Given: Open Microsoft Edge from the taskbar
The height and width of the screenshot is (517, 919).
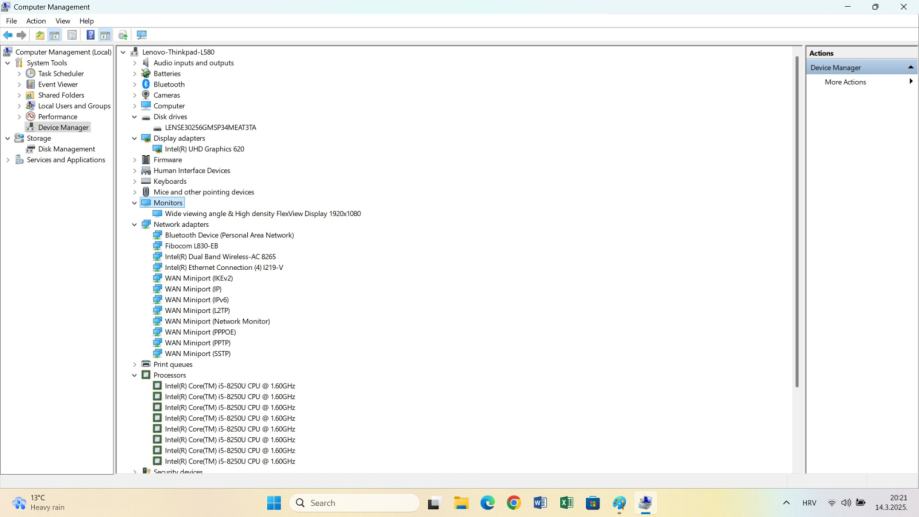Looking at the screenshot, I should coord(488,503).
